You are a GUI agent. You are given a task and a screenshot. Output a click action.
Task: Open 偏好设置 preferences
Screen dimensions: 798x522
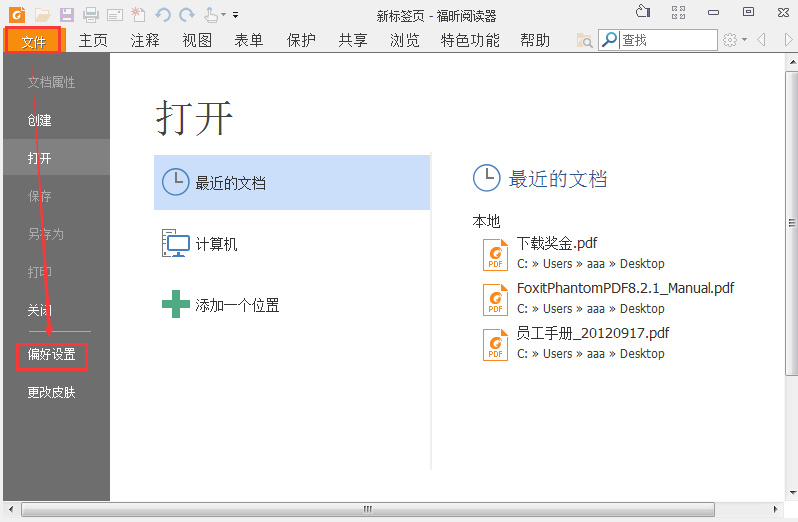[x=51, y=355]
